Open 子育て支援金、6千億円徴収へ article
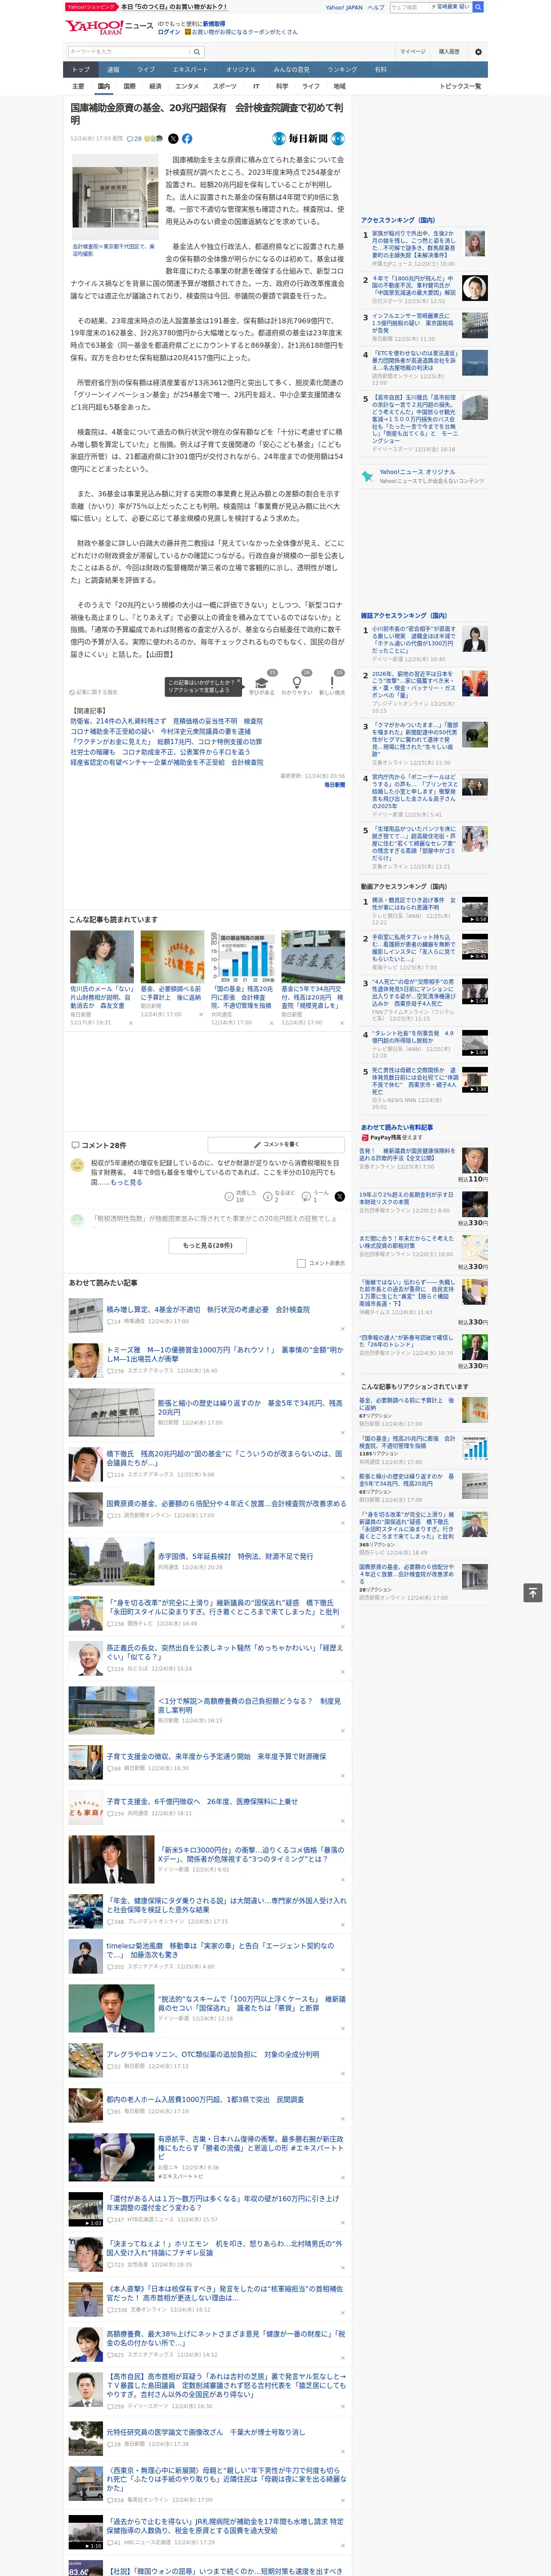Screen dimensions: 551x2576 (x=202, y=1801)
